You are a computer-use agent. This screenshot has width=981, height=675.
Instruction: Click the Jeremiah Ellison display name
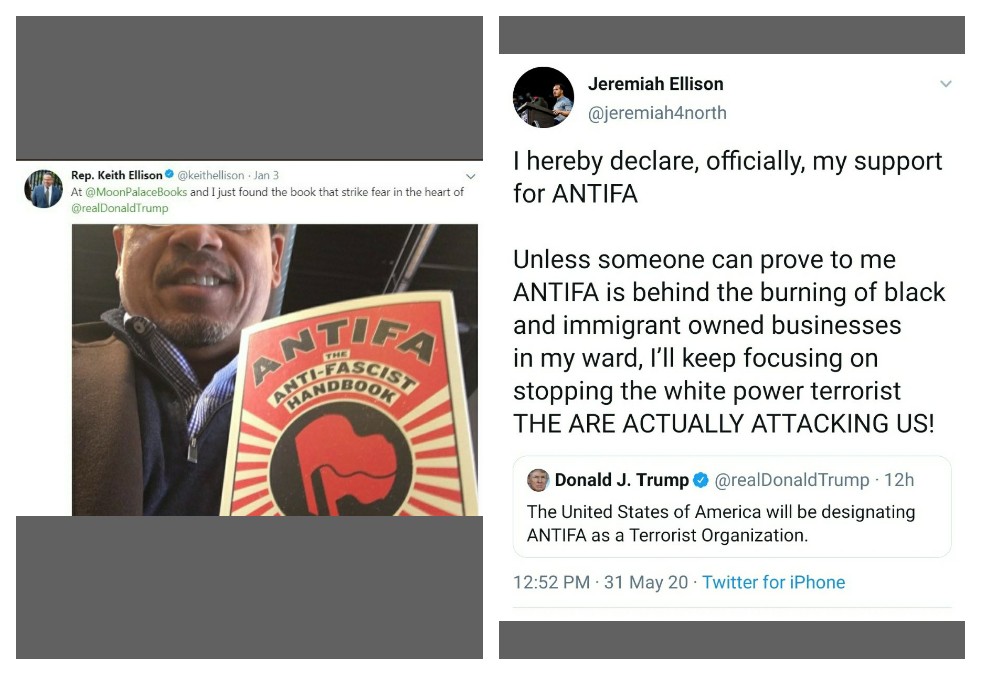[x=655, y=84]
